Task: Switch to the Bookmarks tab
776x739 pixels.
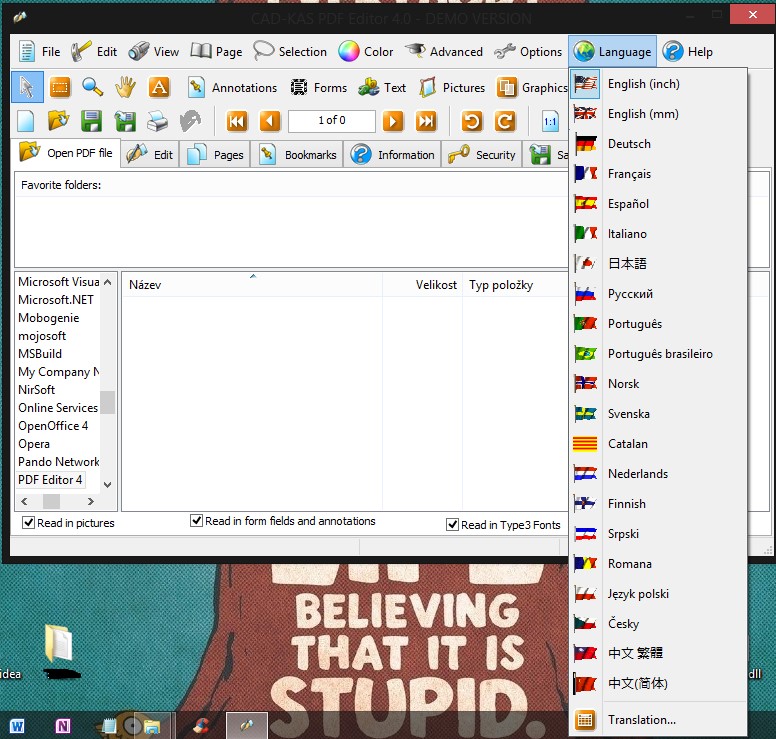Action: pyautogui.click(x=297, y=155)
